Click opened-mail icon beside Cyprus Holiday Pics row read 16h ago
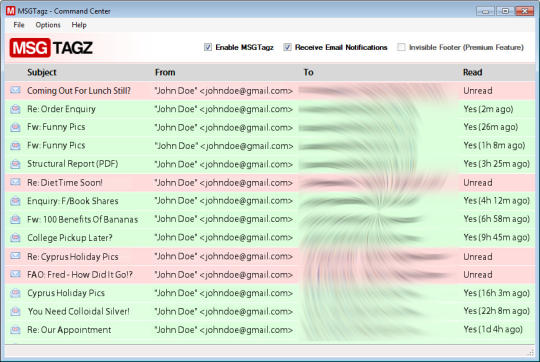Screen dimensions: 540x362 pyautogui.click(x=15, y=293)
